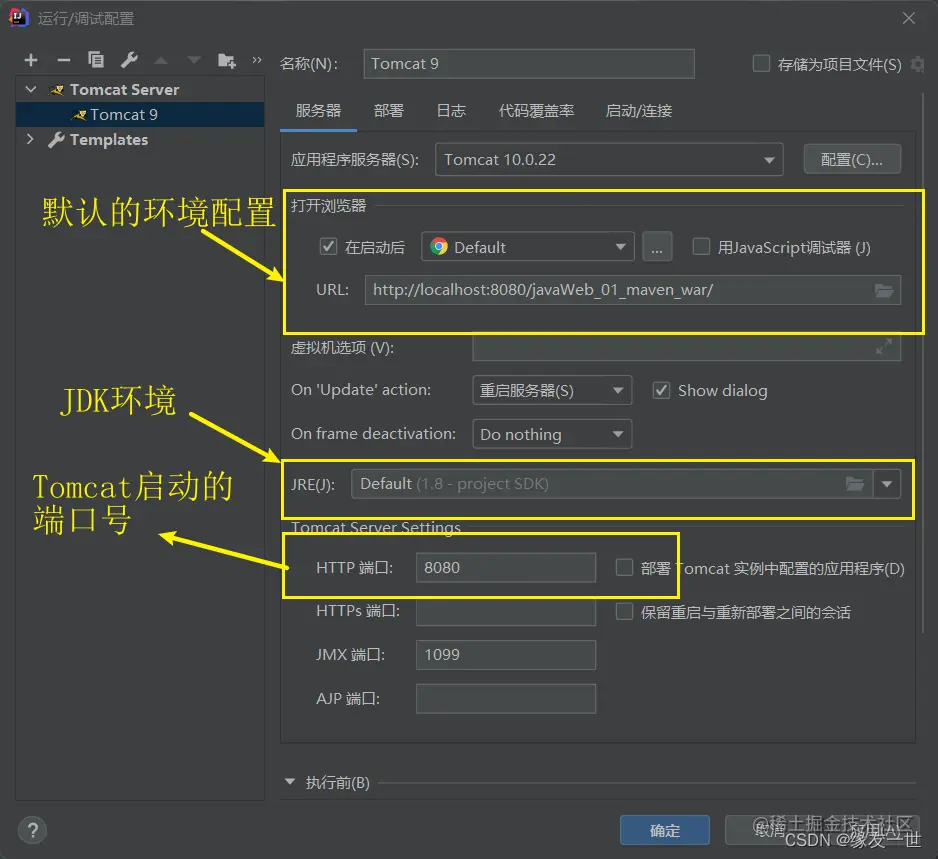The height and width of the screenshot is (859, 938).
Task: Click the browser ellipsis button
Action: [657, 247]
